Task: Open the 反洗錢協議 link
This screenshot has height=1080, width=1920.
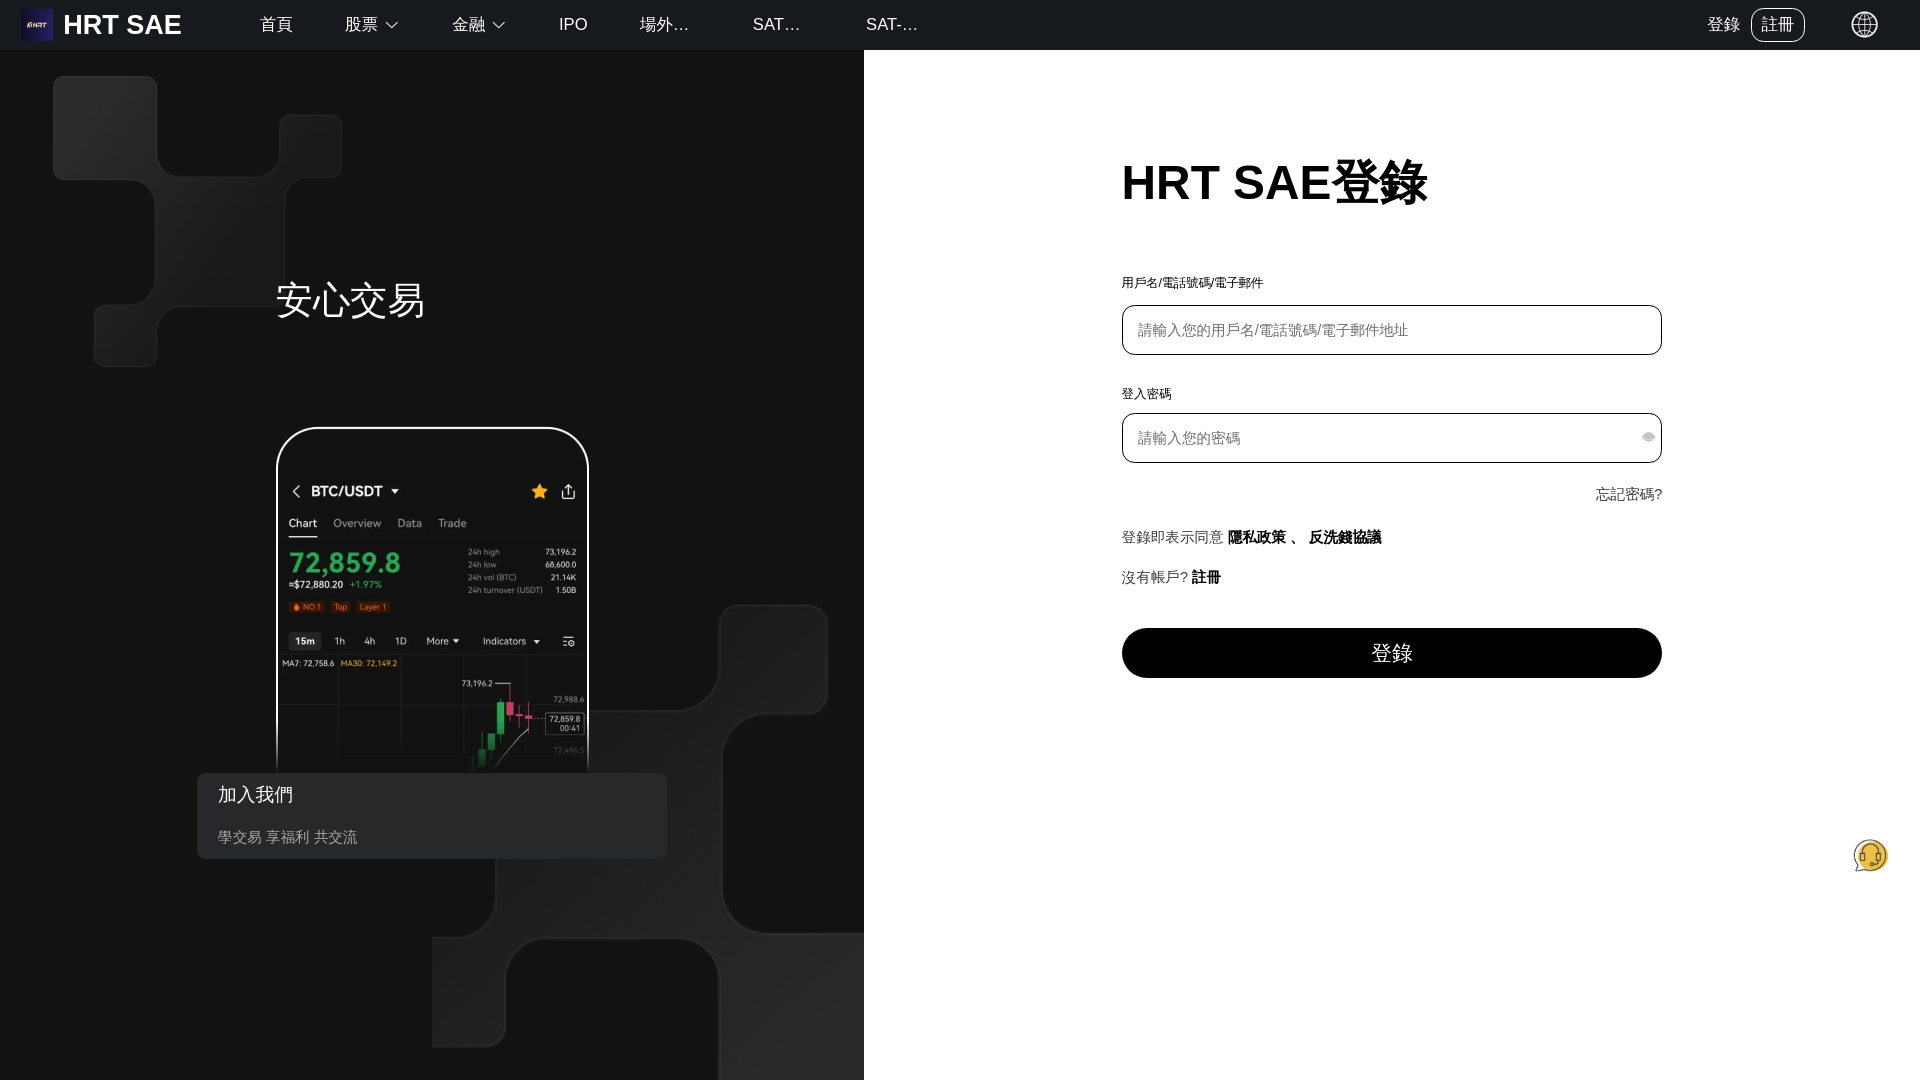Action: pyautogui.click(x=1345, y=537)
